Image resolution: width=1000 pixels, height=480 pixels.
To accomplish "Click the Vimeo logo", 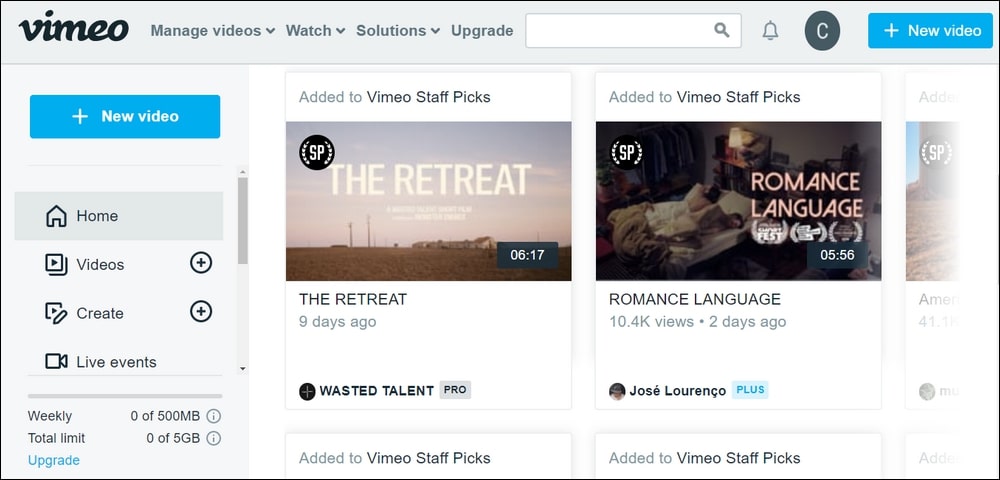I will pyautogui.click(x=73, y=29).
